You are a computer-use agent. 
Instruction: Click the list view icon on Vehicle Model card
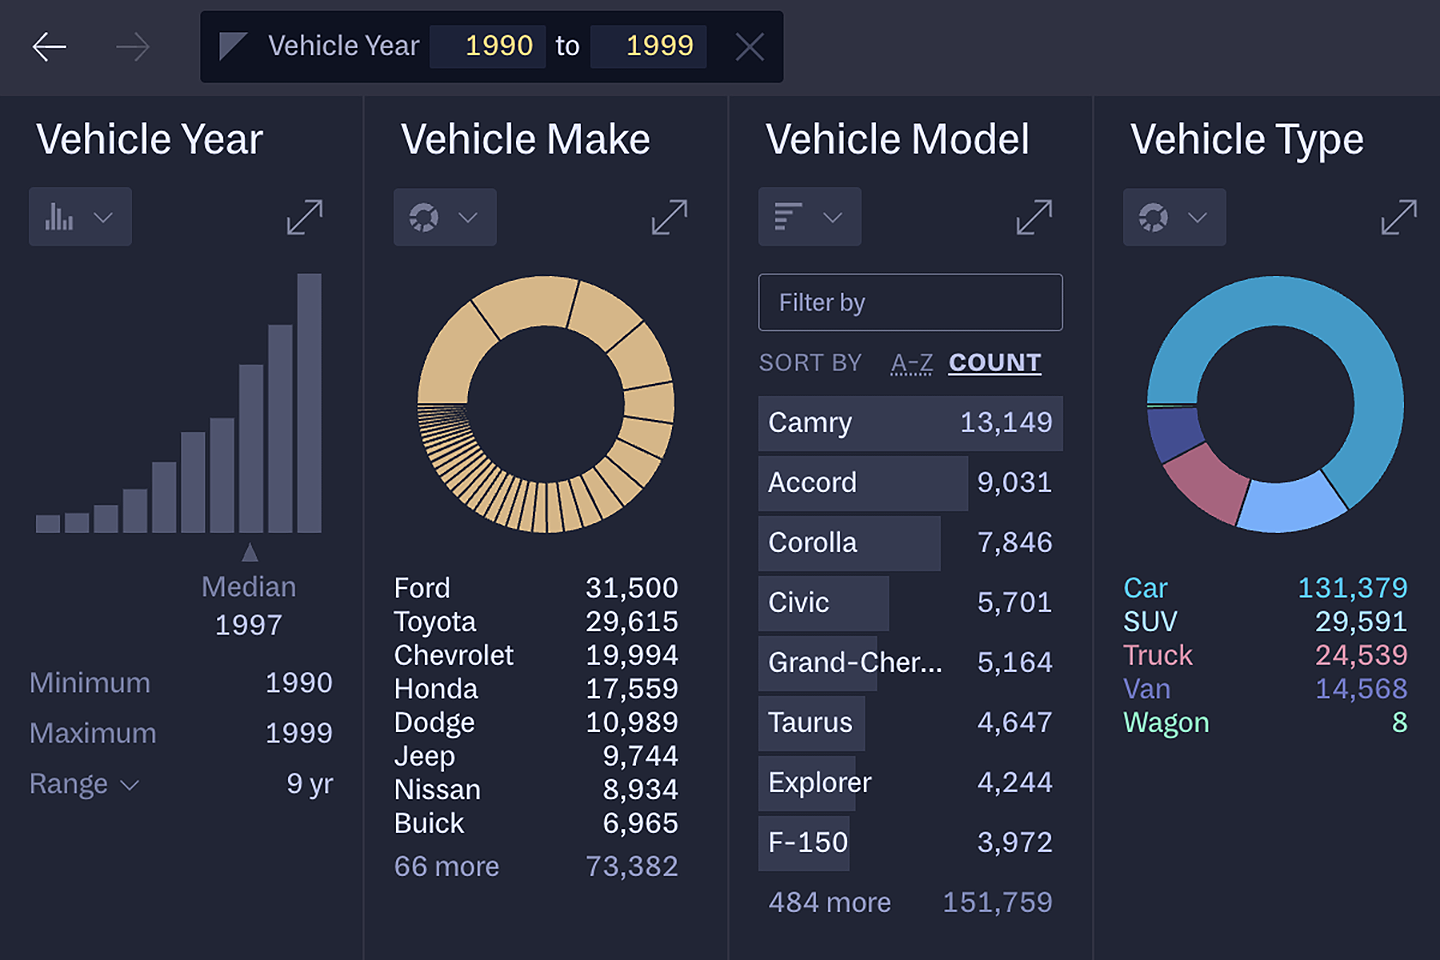click(789, 216)
